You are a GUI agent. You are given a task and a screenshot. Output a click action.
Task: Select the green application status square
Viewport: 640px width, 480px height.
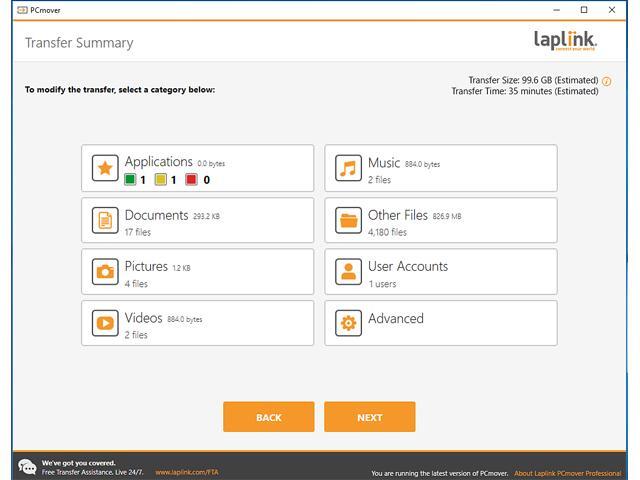[x=130, y=180]
